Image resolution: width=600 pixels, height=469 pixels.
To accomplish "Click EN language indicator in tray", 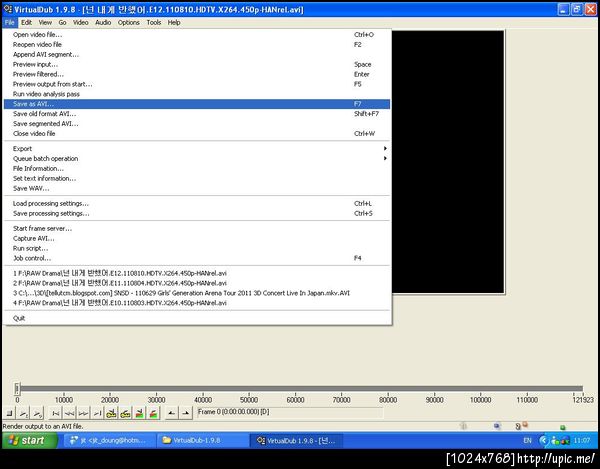I will click(x=527, y=441).
